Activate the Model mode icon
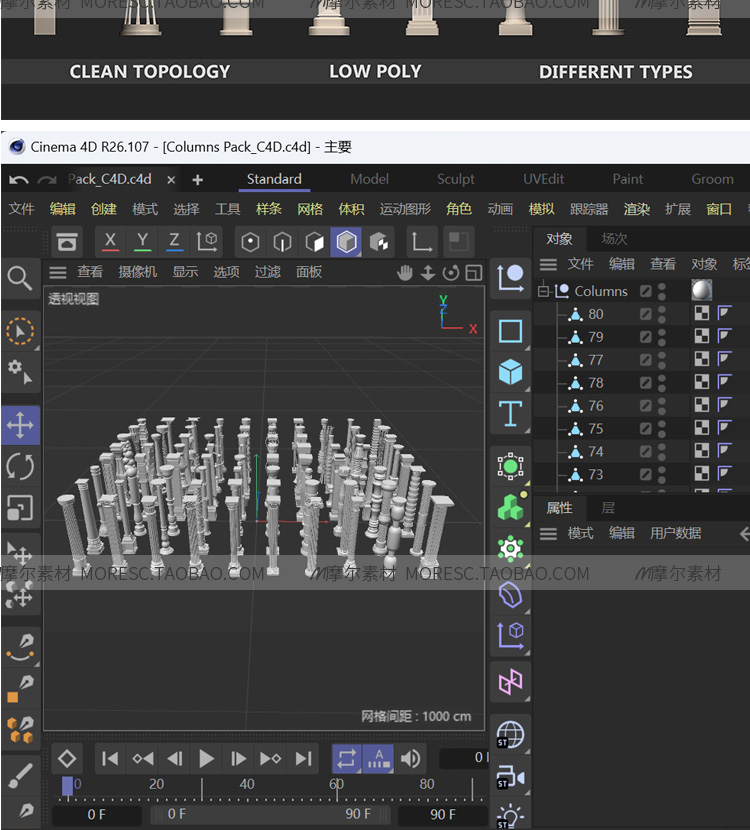 pos(346,242)
